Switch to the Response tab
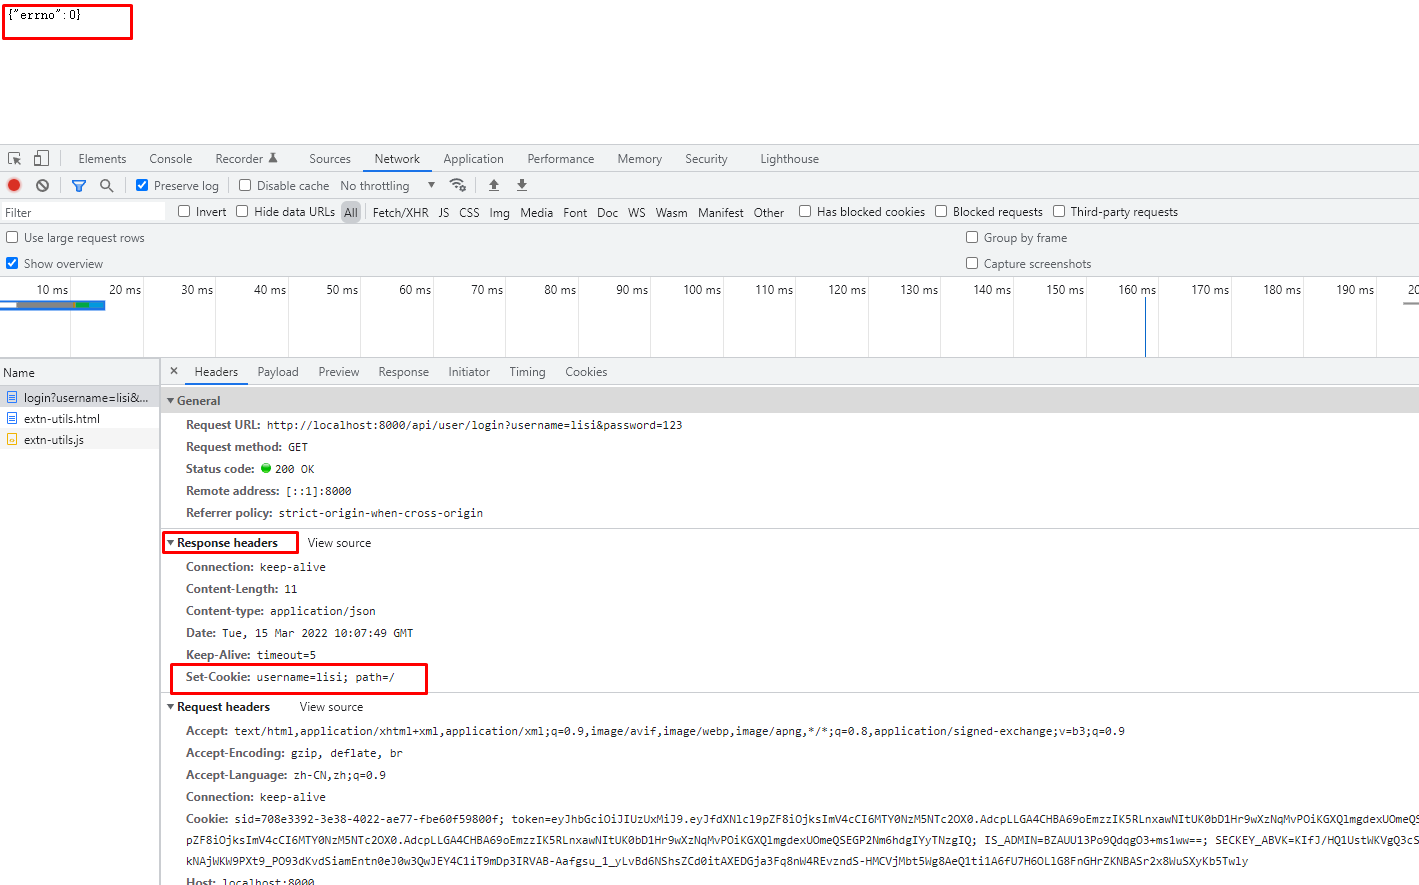The image size is (1419, 885). (404, 372)
